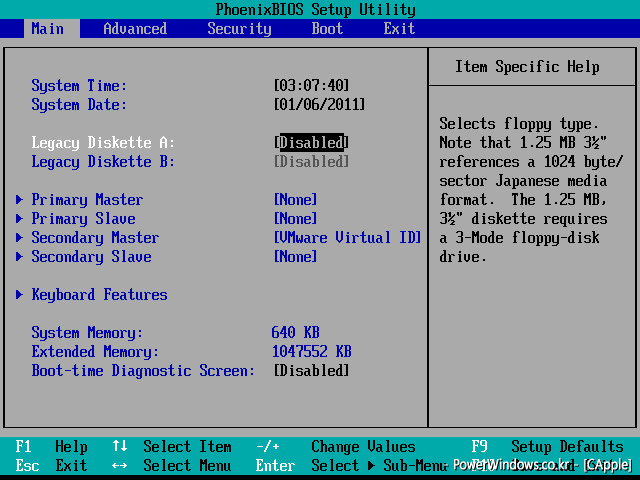Click the Legacy Diskette B label
The width and height of the screenshot is (640, 480).
click(x=103, y=162)
